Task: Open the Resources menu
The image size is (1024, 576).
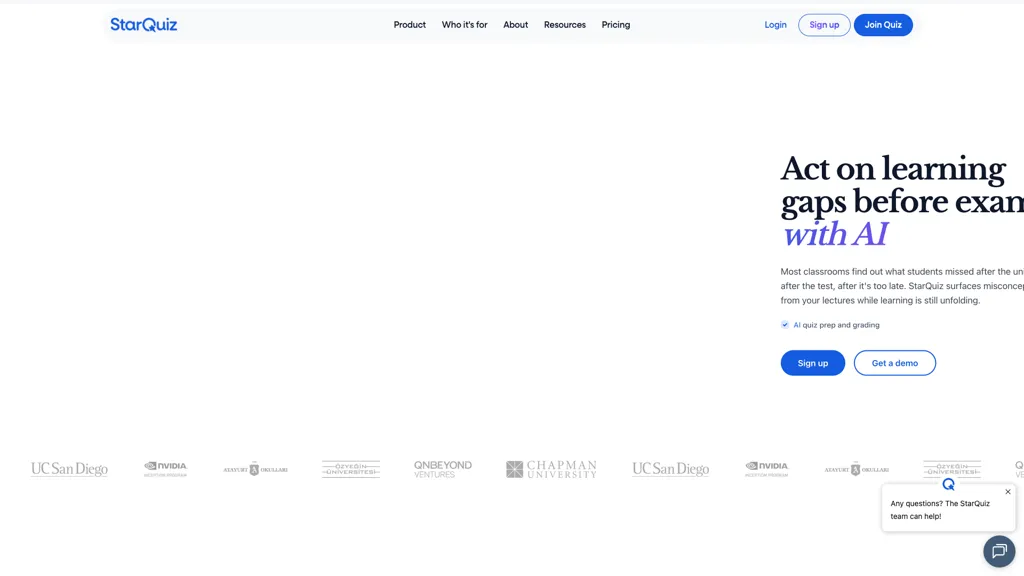Action: point(565,25)
